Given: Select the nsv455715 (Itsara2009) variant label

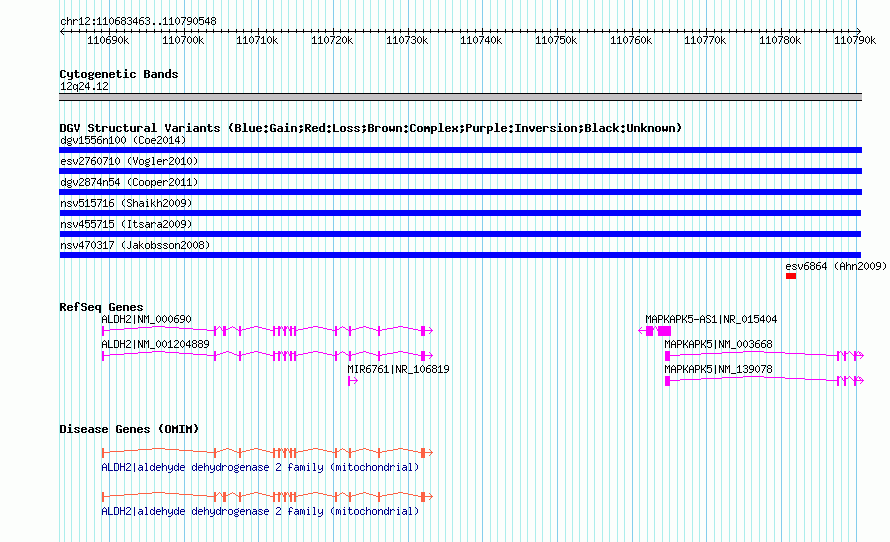Looking at the screenshot, I should tap(126, 224).
